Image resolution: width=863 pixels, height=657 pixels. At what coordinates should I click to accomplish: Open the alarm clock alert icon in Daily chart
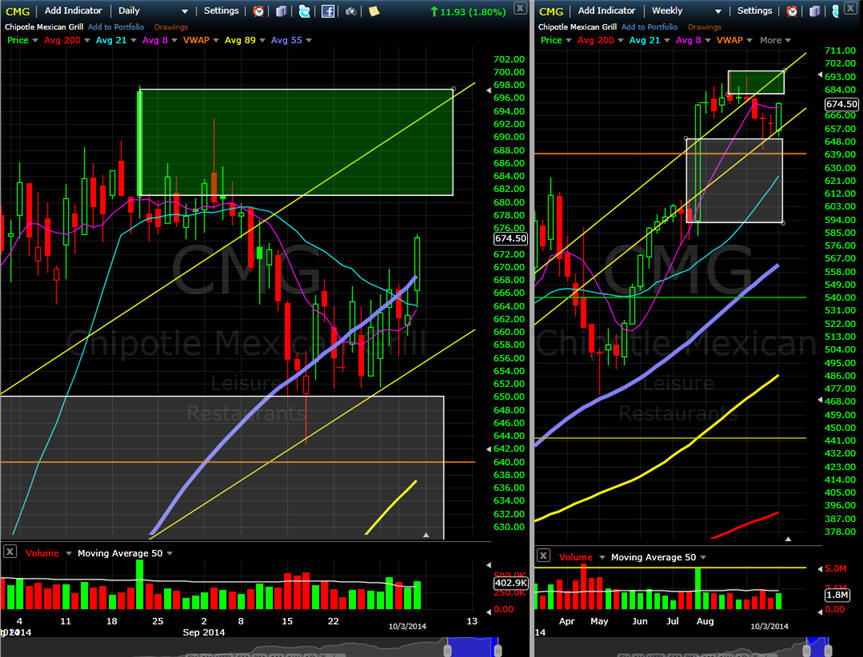tap(258, 11)
